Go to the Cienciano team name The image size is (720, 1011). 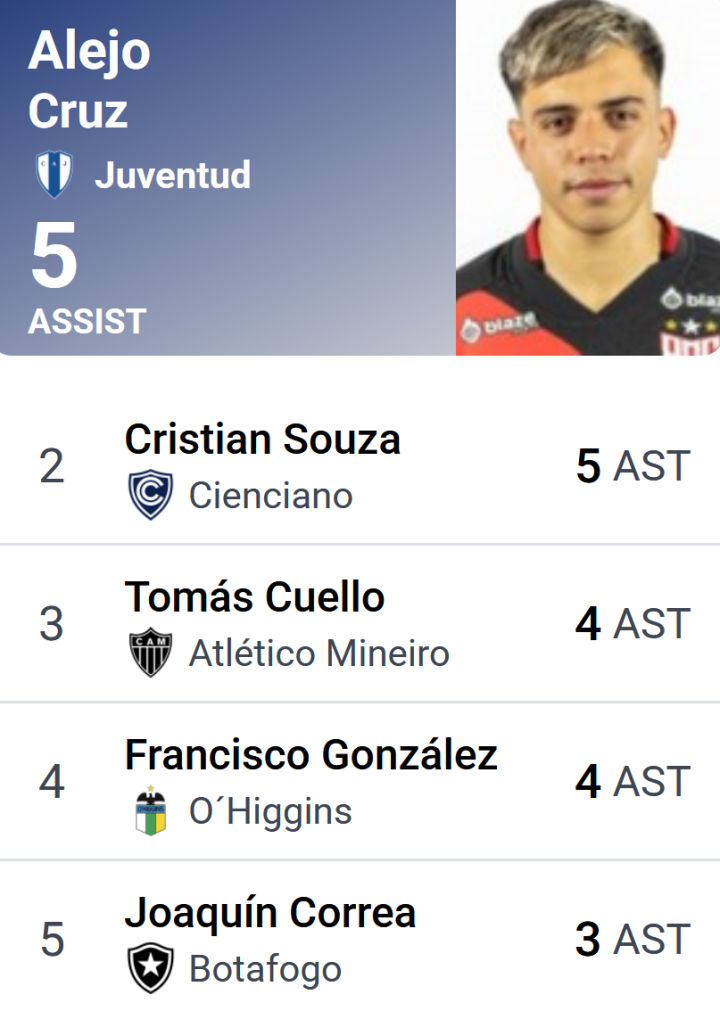tap(271, 496)
